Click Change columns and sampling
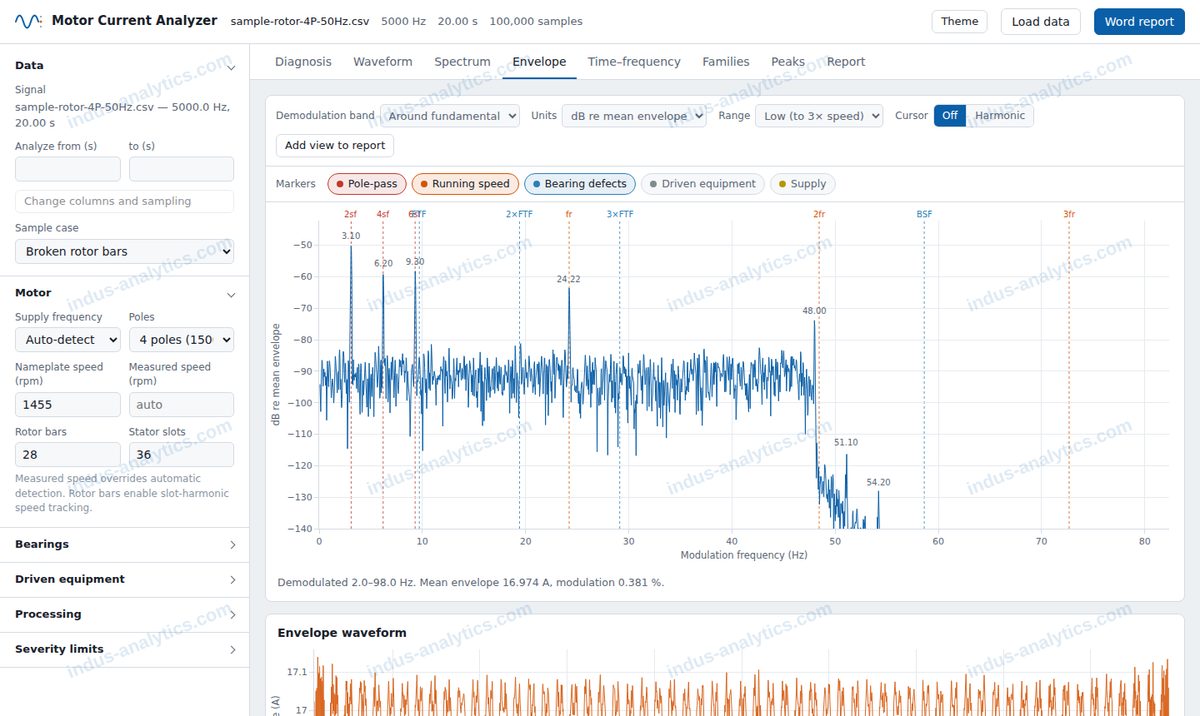The width and height of the screenshot is (1200, 716). 125,201
